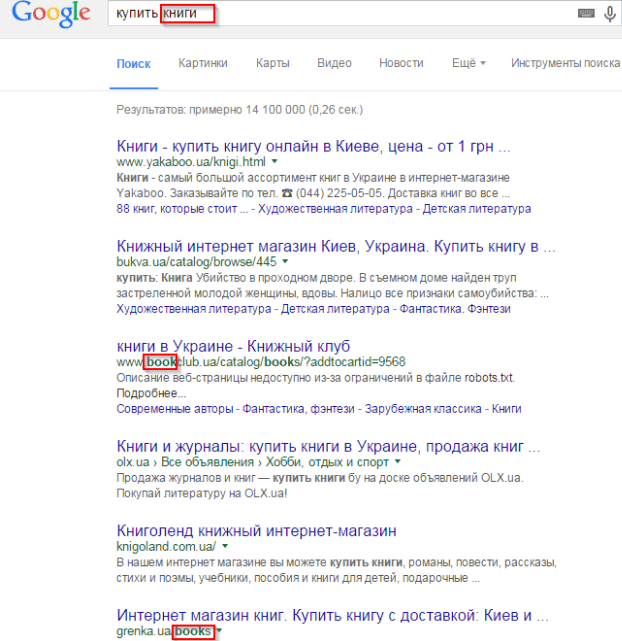Open 'Инструменты поиска' search tools
The image size is (622, 641).
coord(566,63)
